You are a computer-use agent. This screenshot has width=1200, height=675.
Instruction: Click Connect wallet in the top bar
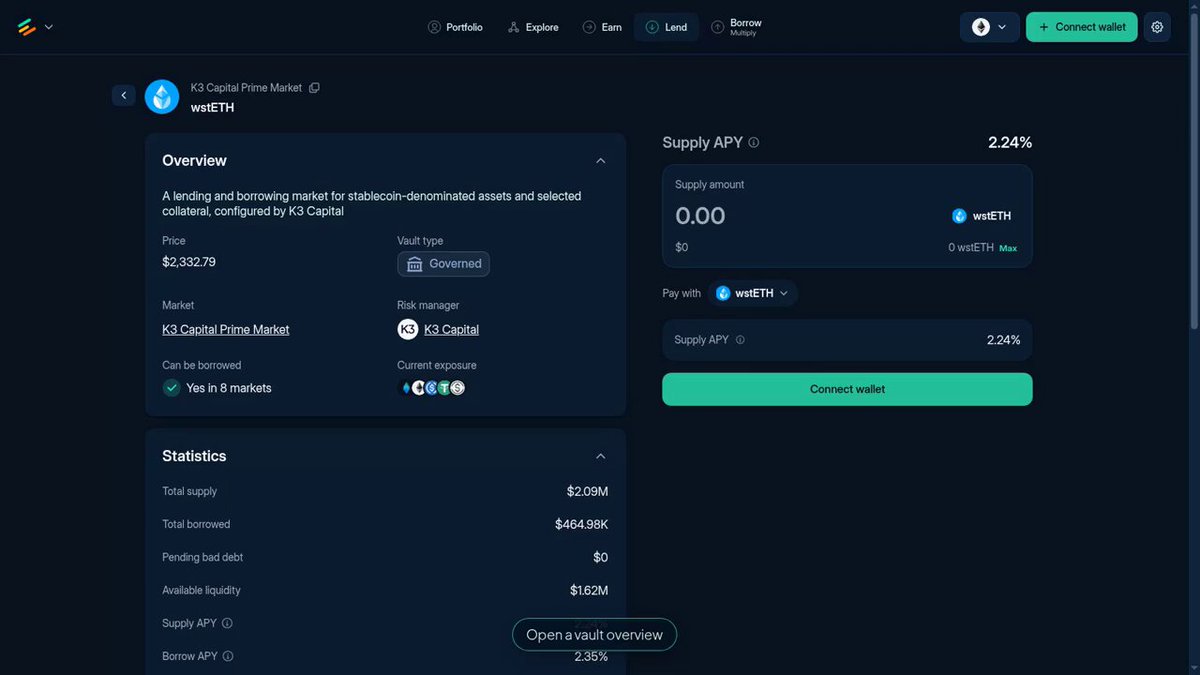pyautogui.click(x=1082, y=27)
